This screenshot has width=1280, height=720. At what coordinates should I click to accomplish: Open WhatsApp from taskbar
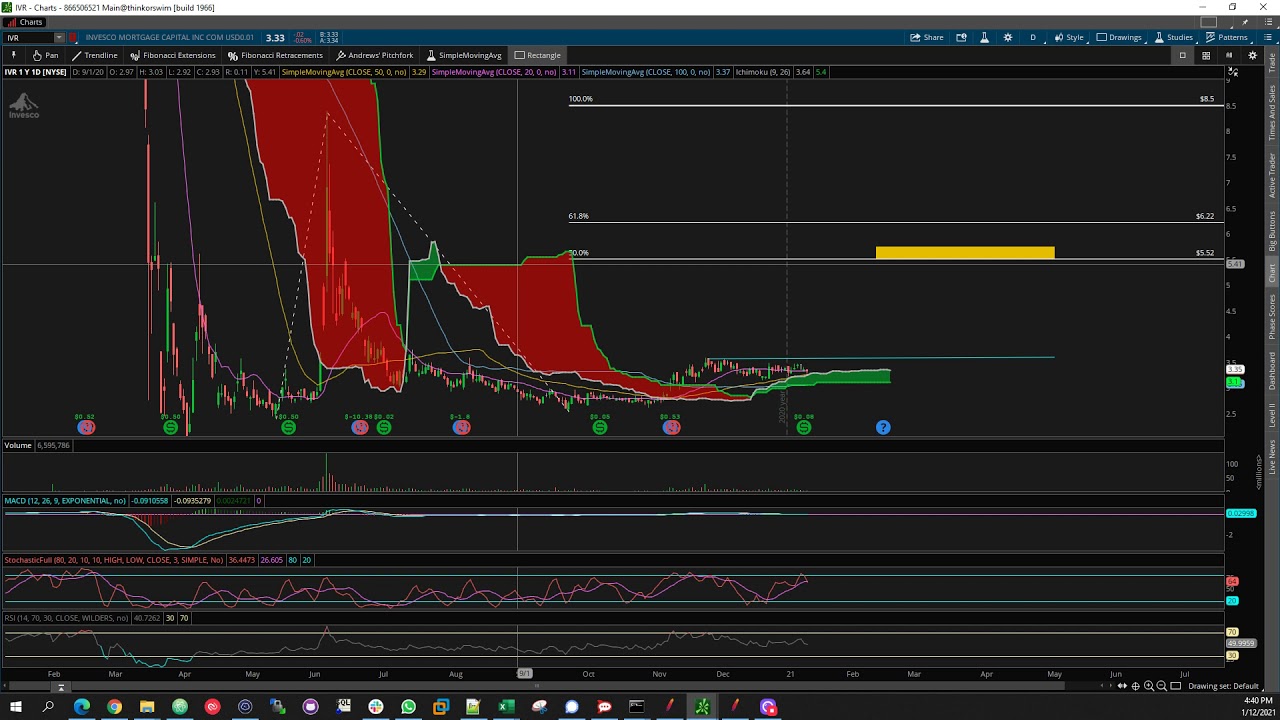point(408,707)
